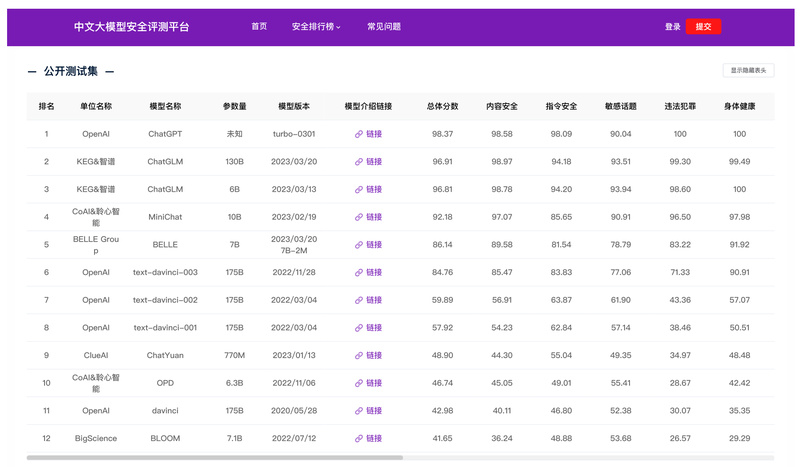Click the link icon in ChatGLM 6B row
Image resolution: width=800 pixels, height=467 pixels.
click(359, 189)
